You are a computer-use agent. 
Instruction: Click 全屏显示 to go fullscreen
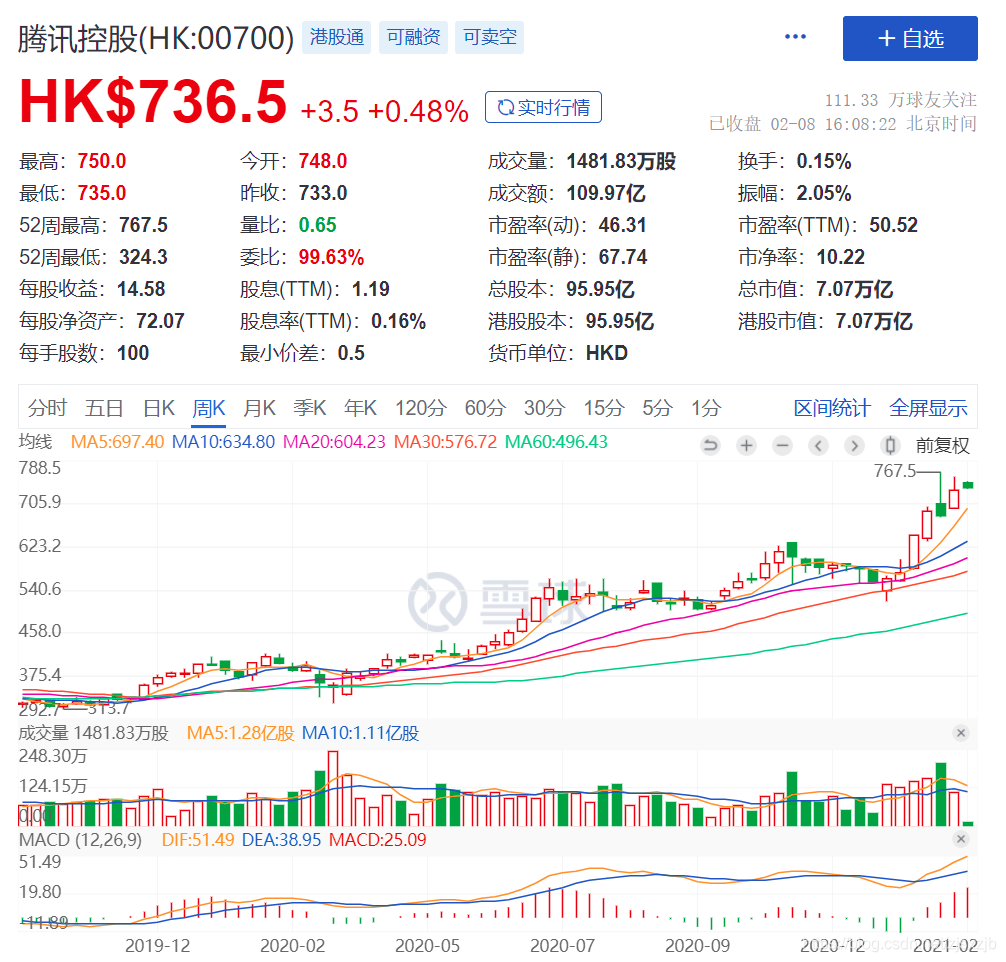click(928, 408)
